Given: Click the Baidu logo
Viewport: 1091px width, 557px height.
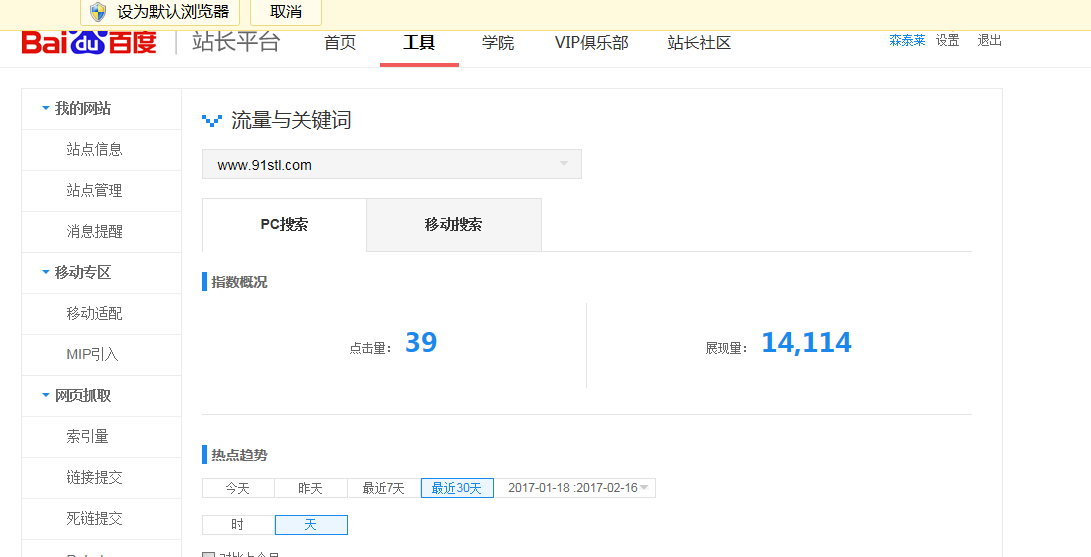Looking at the screenshot, I should [x=89, y=42].
